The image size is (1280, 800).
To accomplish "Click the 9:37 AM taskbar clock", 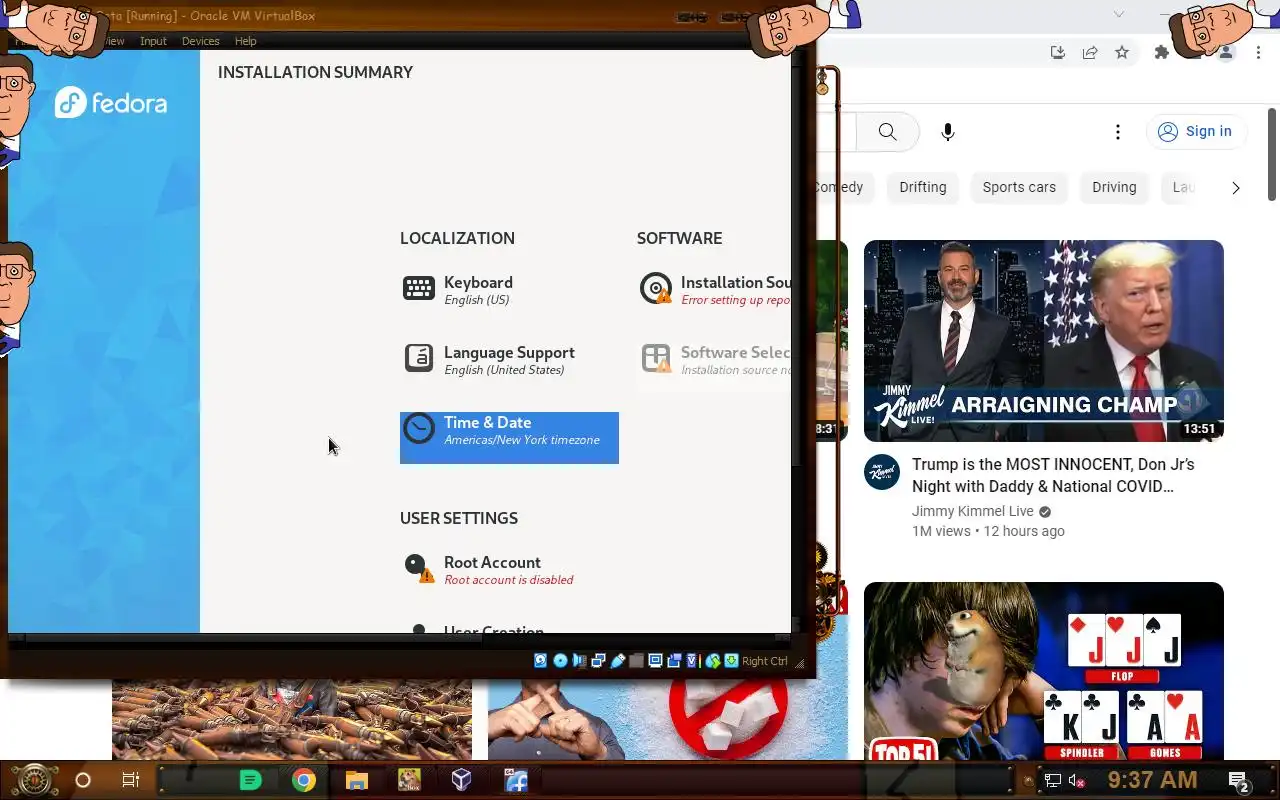I will click(1152, 780).
